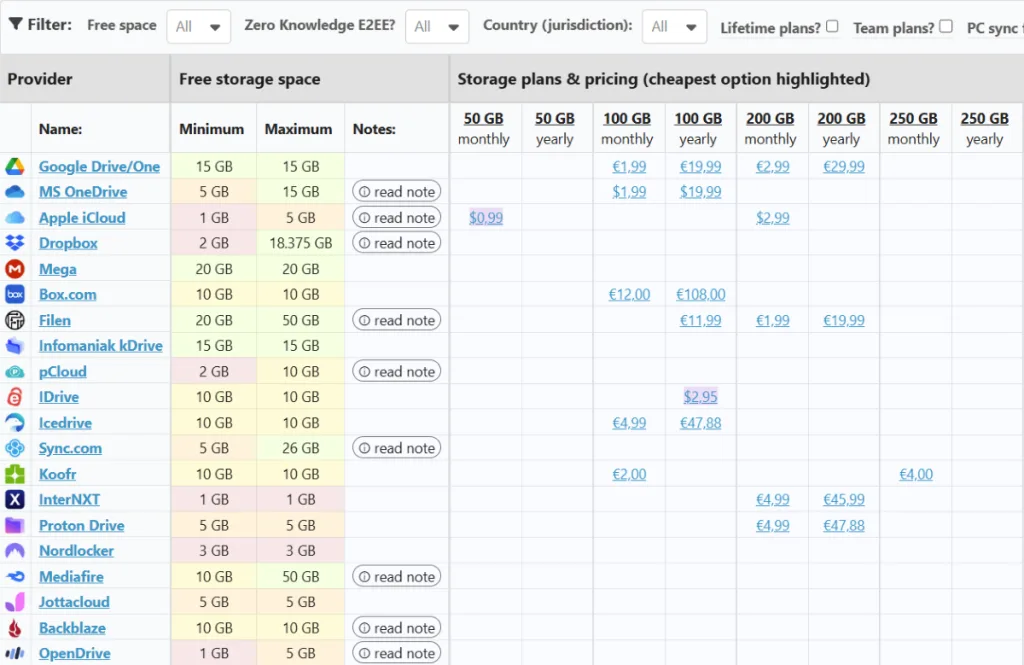Click the Proton Drive folder icon
The height and width of the screenshot is (665, 1024).
pyautogui.click(x=15, y=525)
